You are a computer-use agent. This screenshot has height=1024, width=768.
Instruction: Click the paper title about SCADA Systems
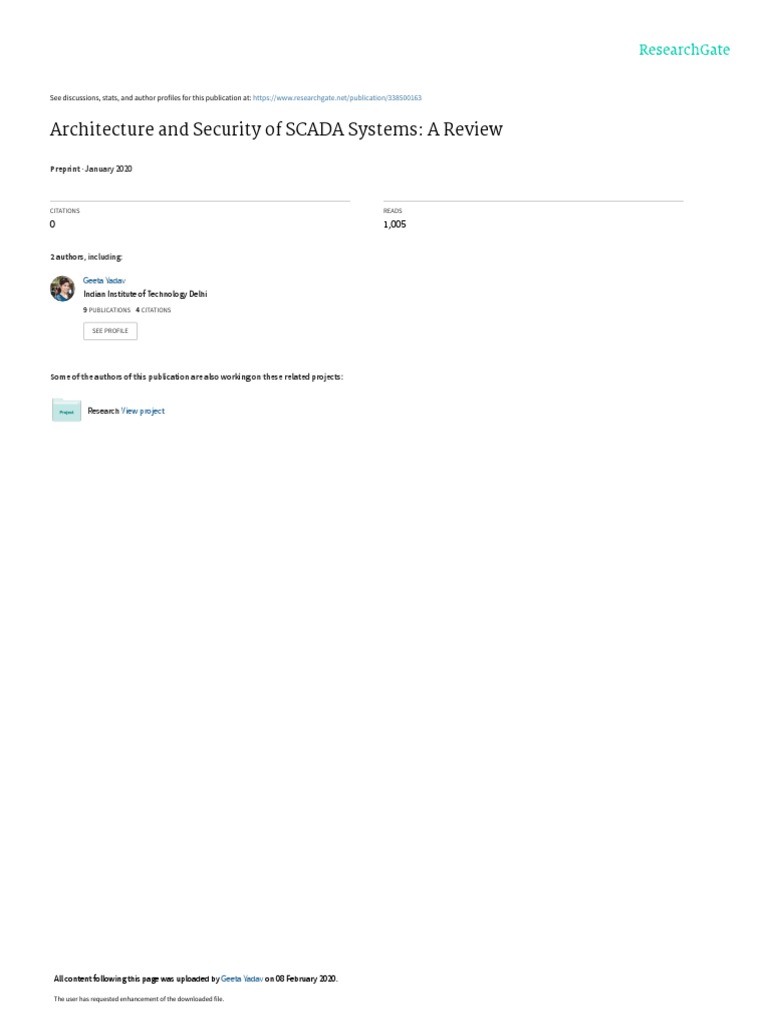click(x=276, y=129)
